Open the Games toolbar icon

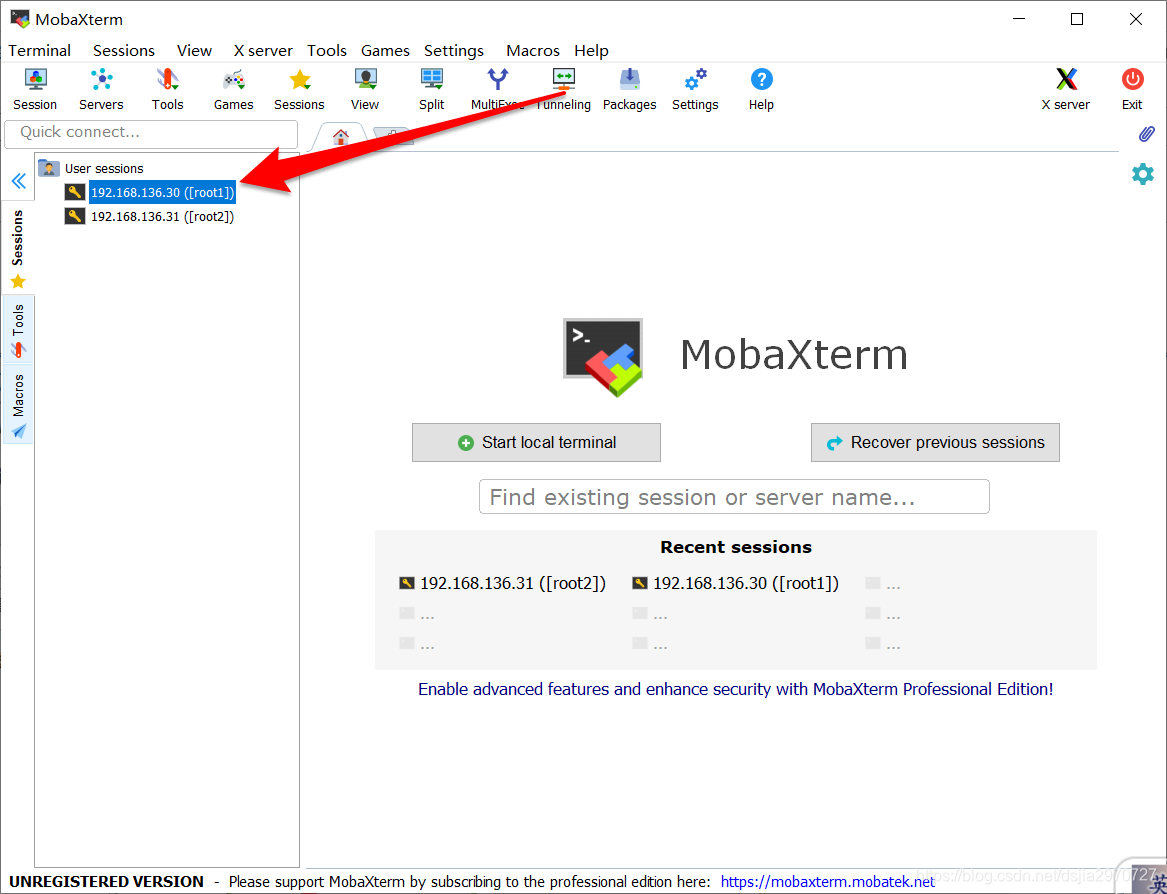click(234, 89)
